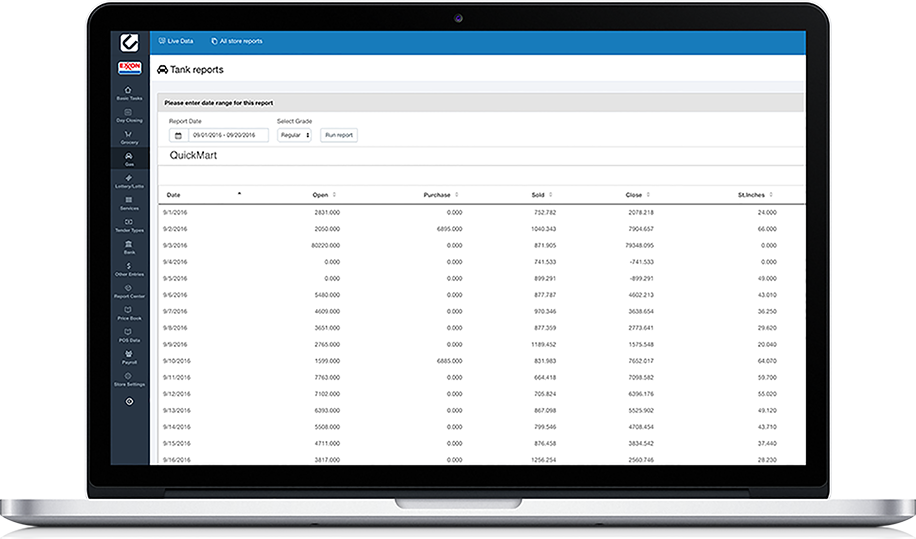The width and height of the screenshot is (916, 539).
Task: Open the Select Grade dropdown
Action: (x=294, y=135)
